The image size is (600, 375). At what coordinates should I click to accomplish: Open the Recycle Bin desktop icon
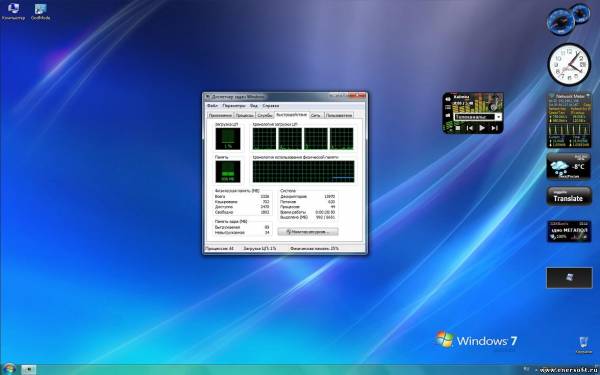pos(584,345)
